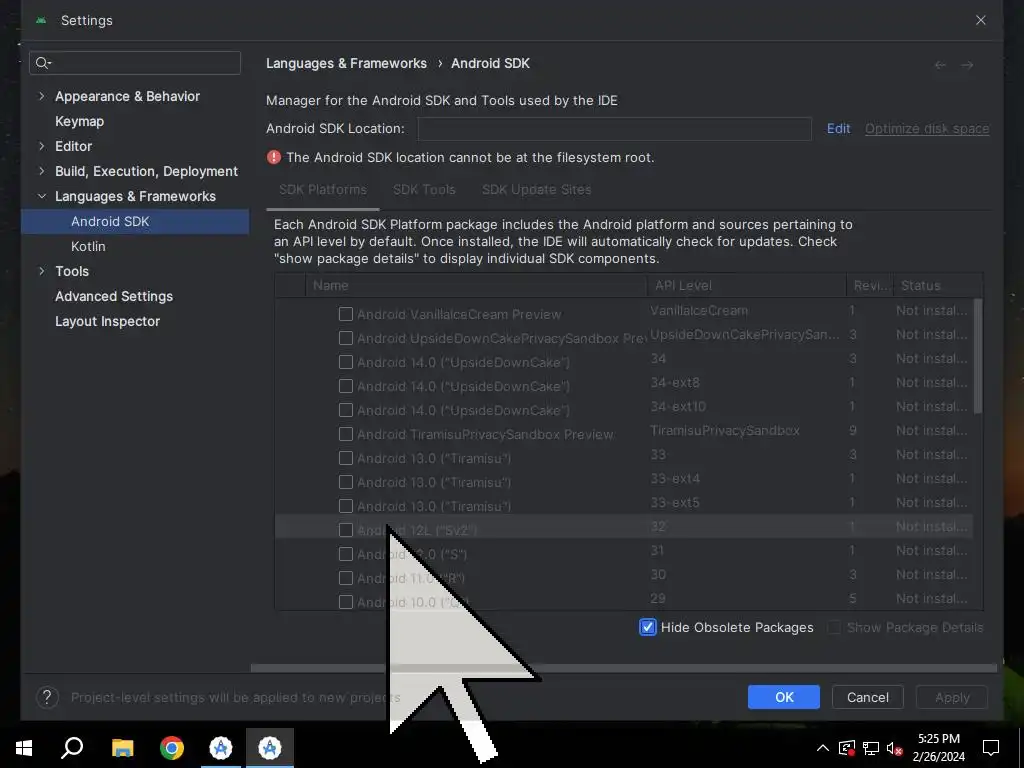Viewport: 1024px width, 768px height.
Task: Open Keymap settings page
Action: coord(80,121)
